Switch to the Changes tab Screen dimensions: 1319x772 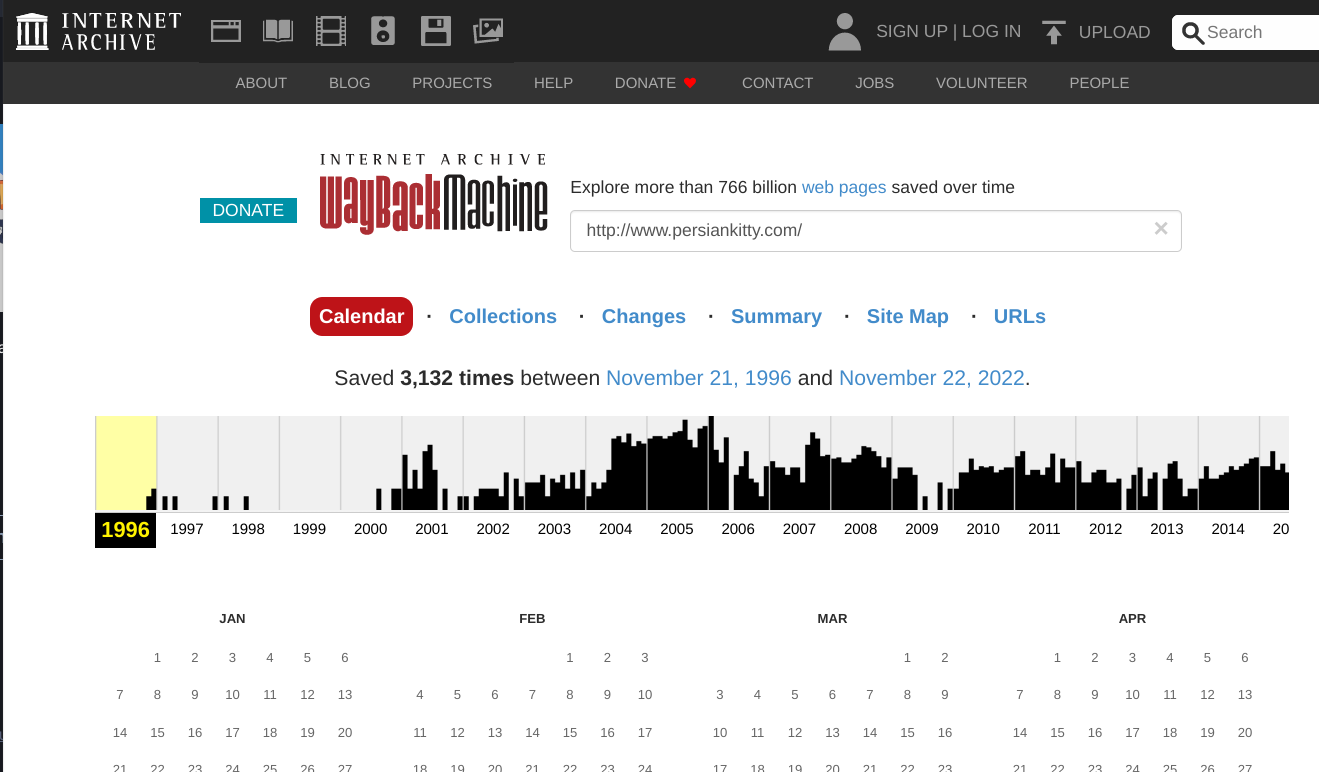point(644,316)
